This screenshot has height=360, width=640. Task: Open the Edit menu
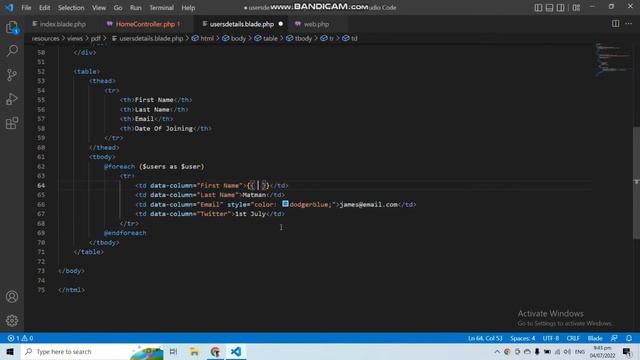coord(44,8)
